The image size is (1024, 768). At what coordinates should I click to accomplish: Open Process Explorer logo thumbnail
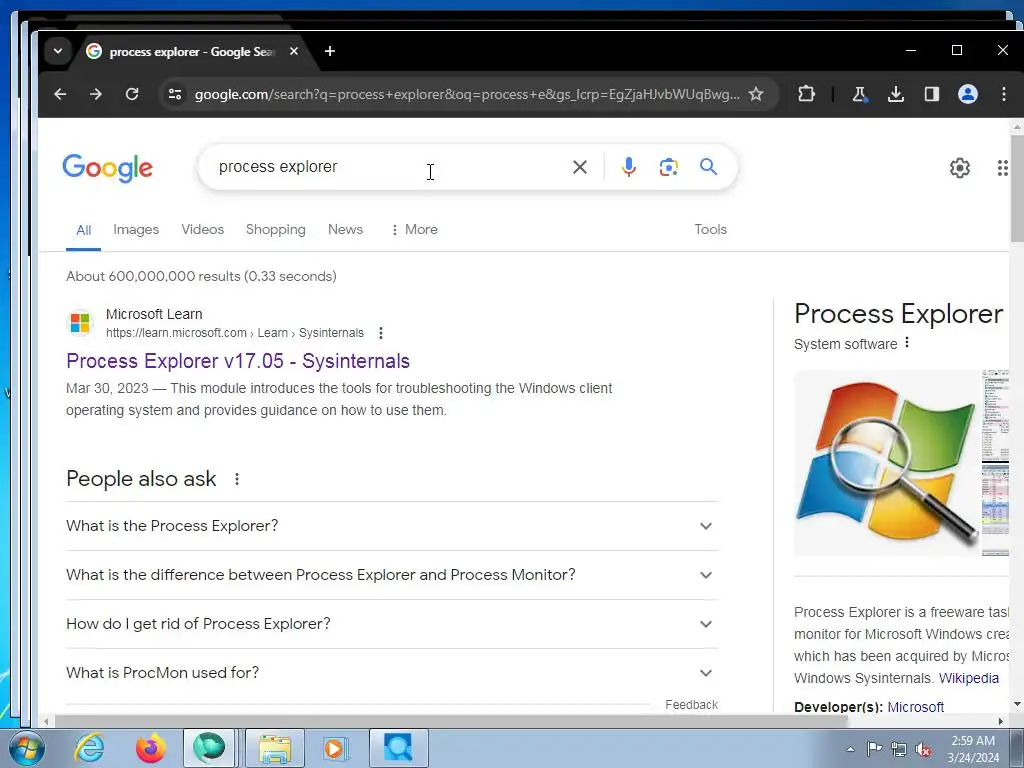[887, 463]
